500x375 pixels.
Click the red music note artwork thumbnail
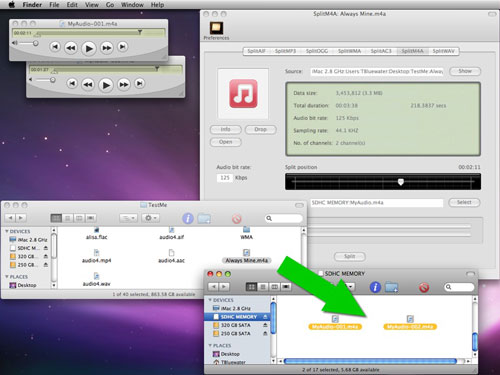coord(243,94)
